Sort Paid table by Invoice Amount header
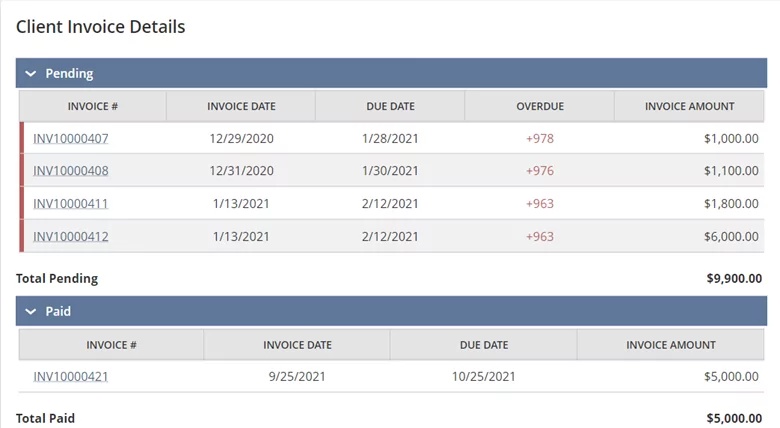 click(671, 345)
